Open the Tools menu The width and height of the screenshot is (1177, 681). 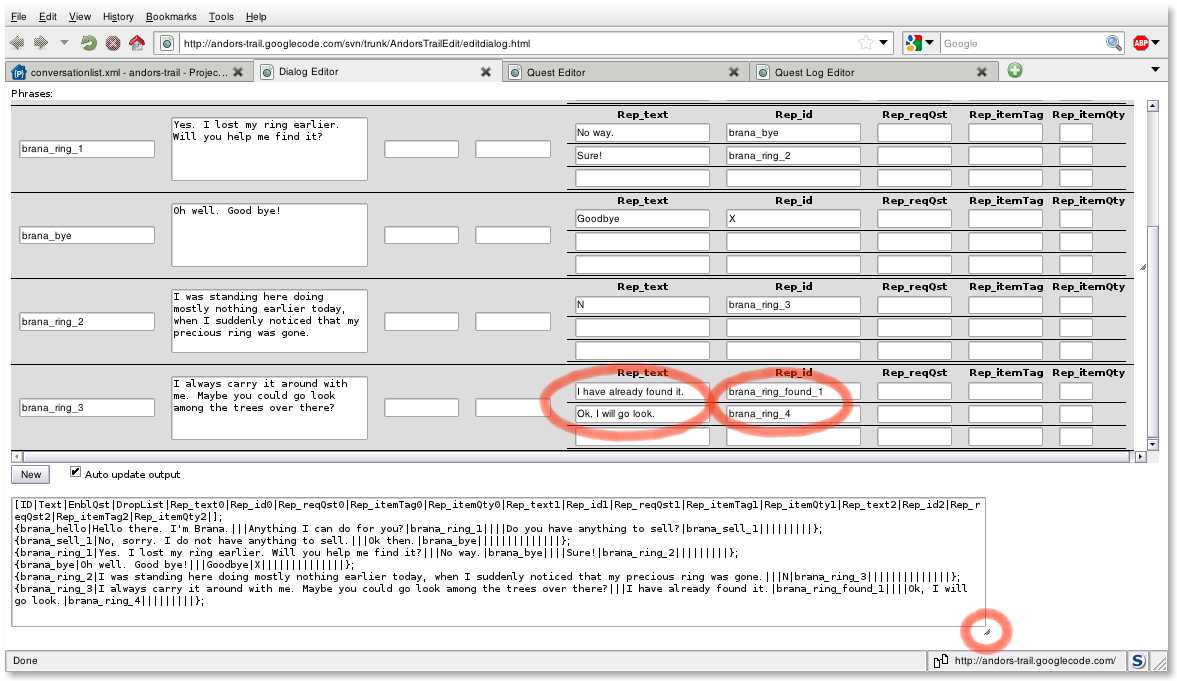(x=221, y=17)
